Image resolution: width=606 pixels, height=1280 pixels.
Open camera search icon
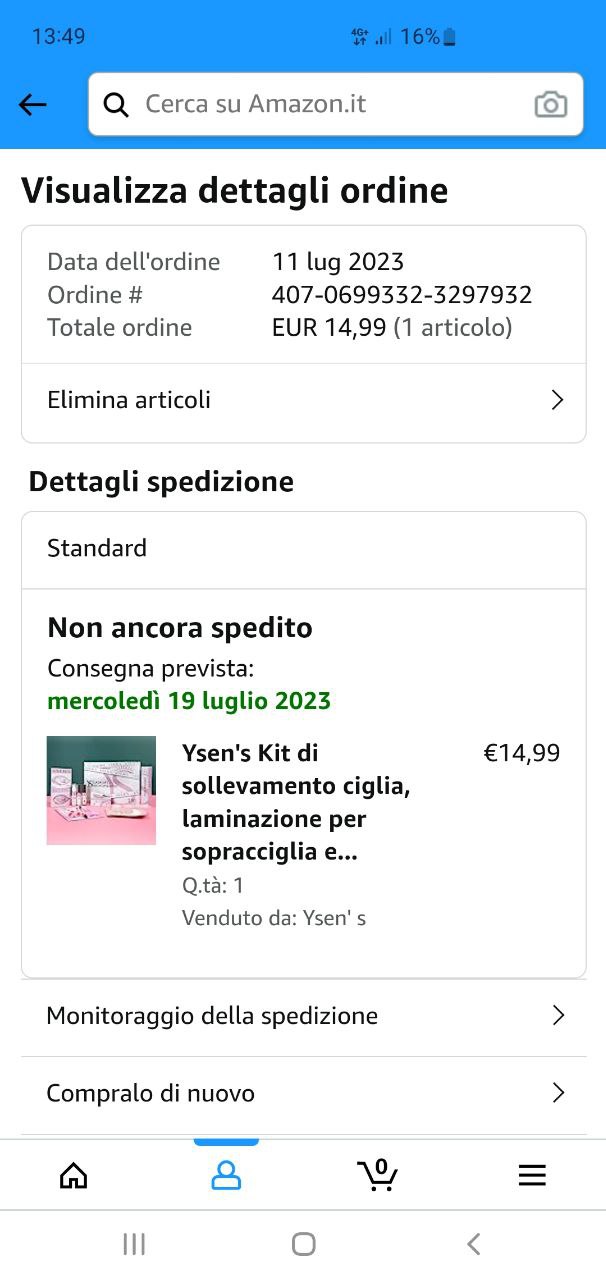[x=550, y=104]
